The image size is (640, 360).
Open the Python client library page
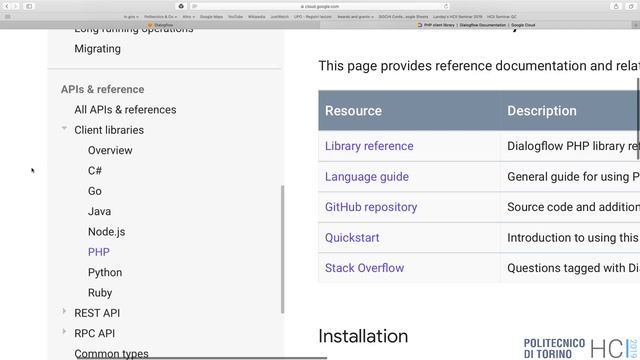point(105,272)
